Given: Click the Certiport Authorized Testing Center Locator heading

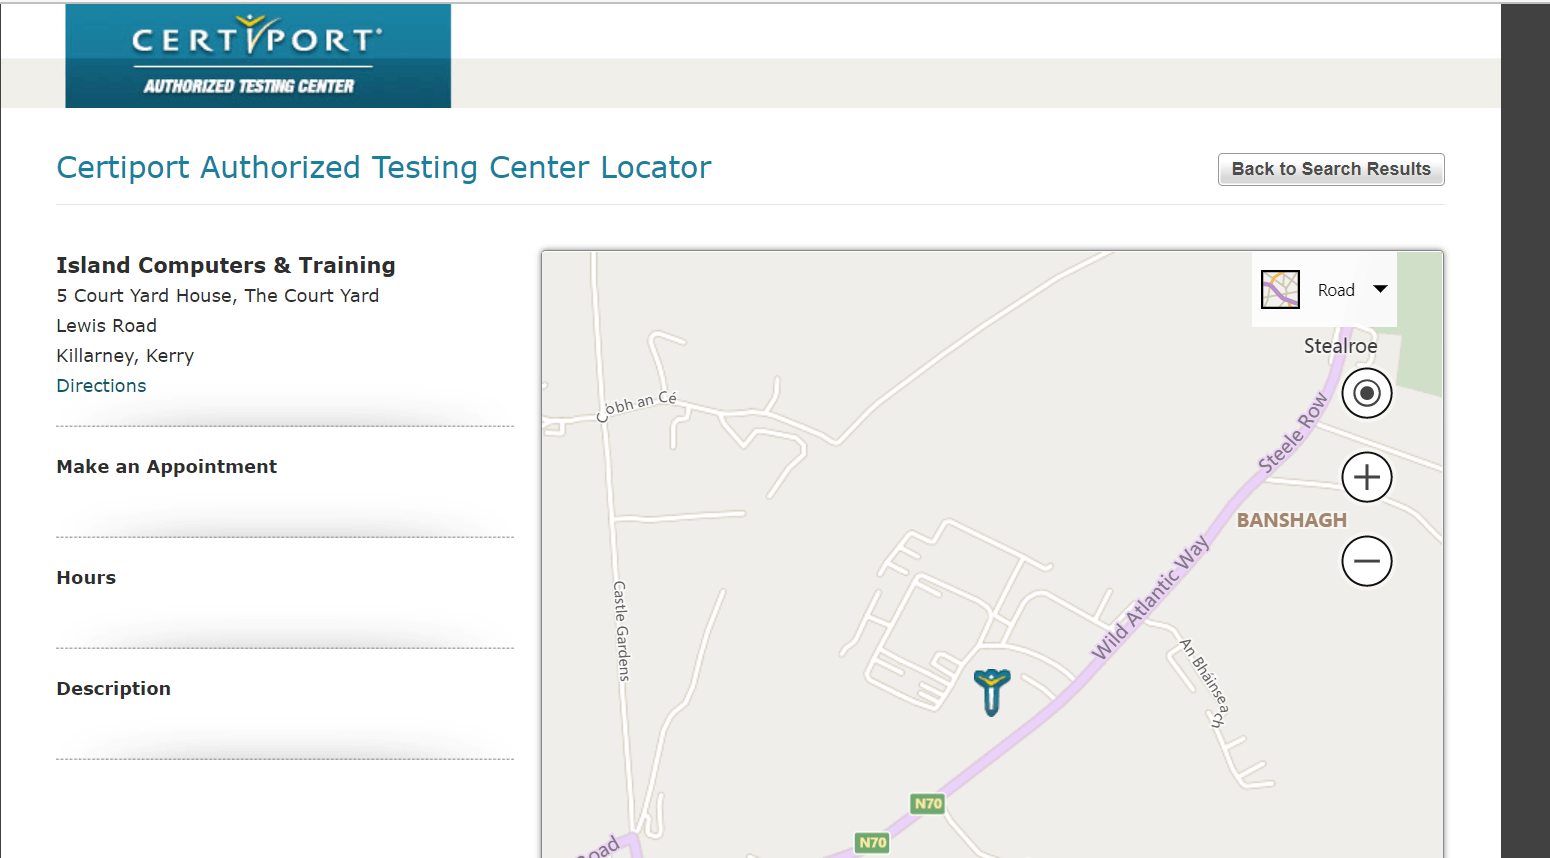Looking at the screenshot, I should click(384, 167).
